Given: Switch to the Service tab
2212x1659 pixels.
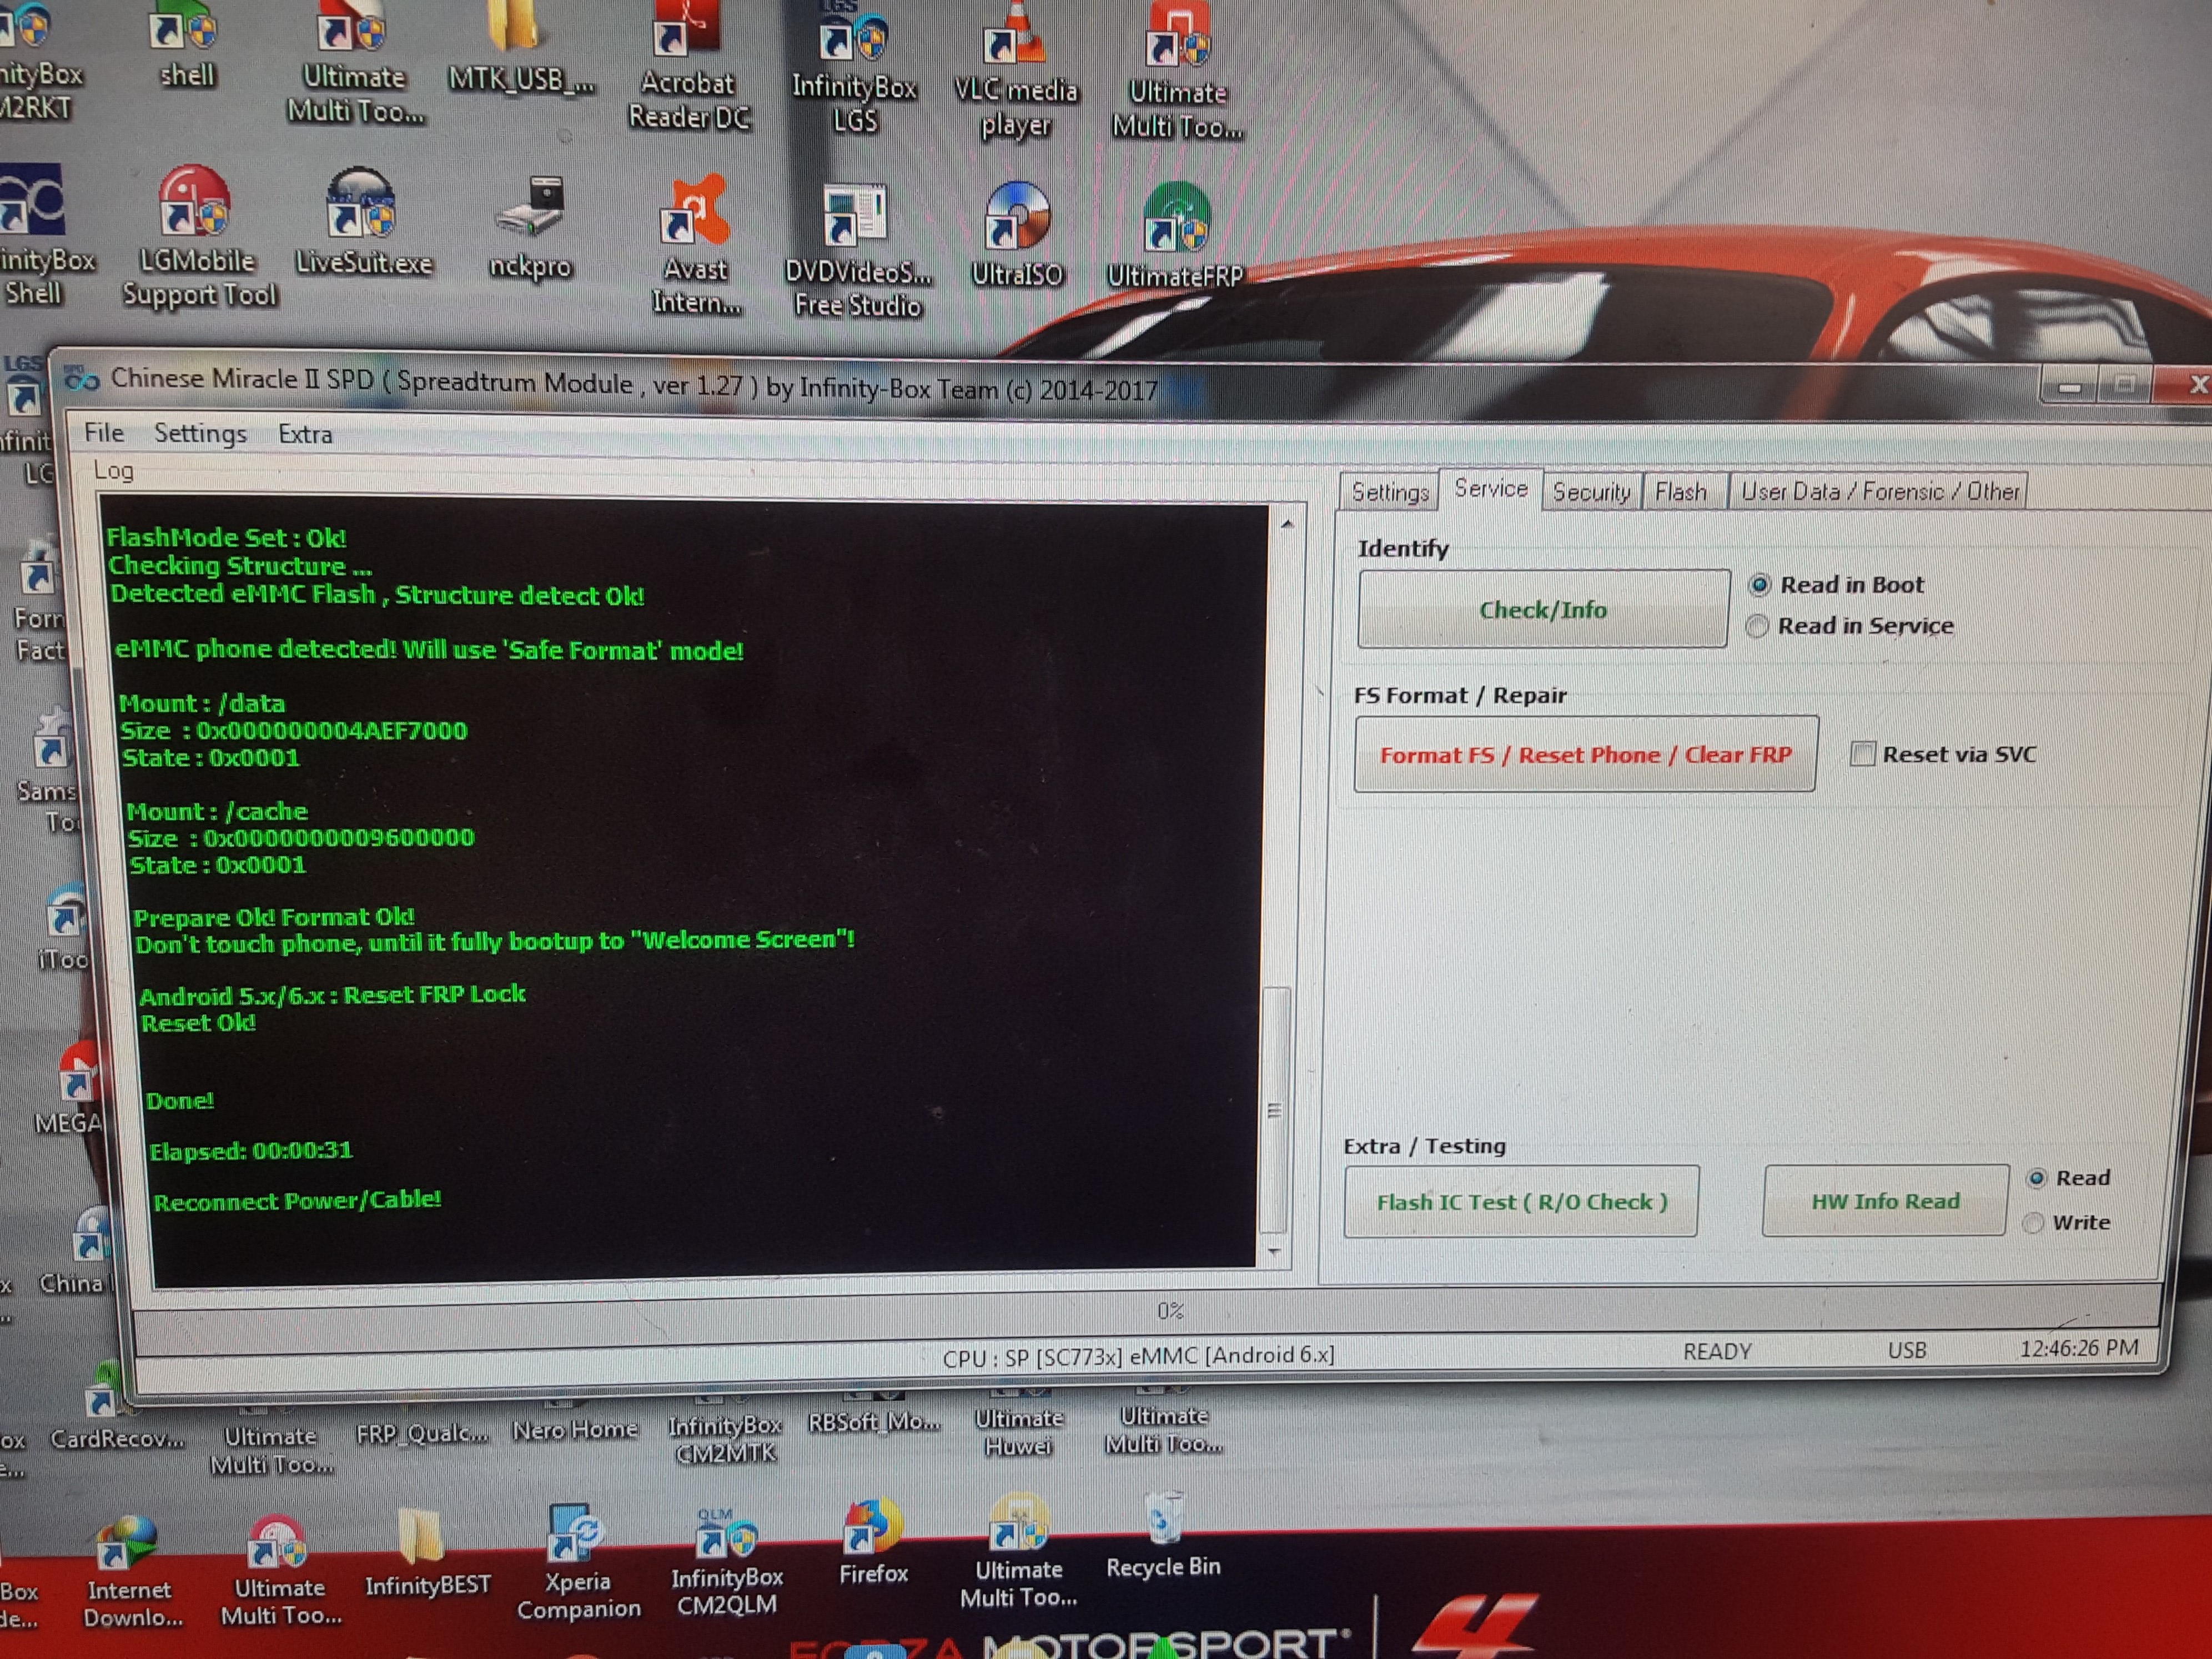Looking at the screenshot, I should (1491, 489).
